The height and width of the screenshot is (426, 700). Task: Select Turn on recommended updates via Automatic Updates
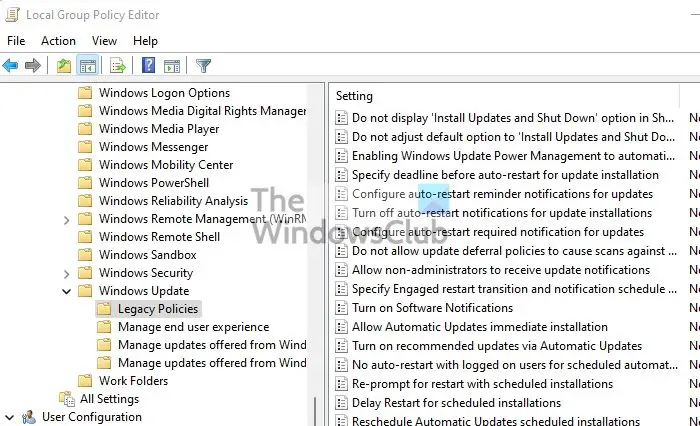pos(497,346)
